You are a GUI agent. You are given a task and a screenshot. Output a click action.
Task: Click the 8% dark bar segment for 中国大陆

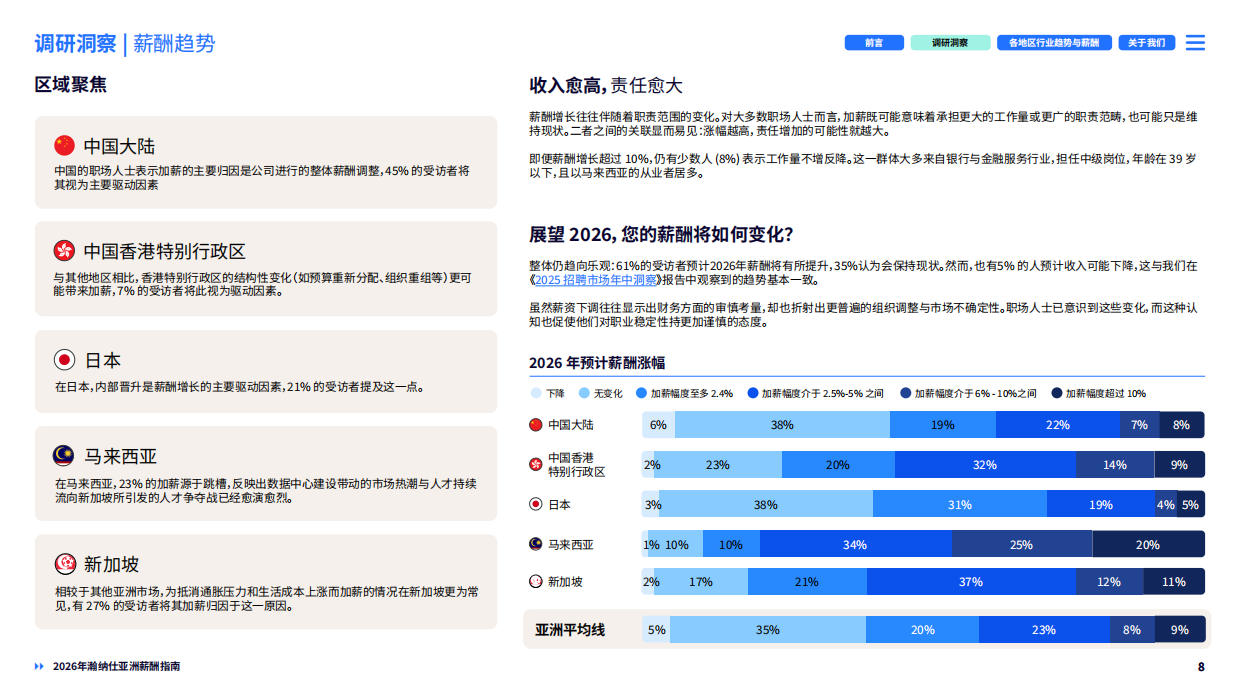pos(1182,424)
